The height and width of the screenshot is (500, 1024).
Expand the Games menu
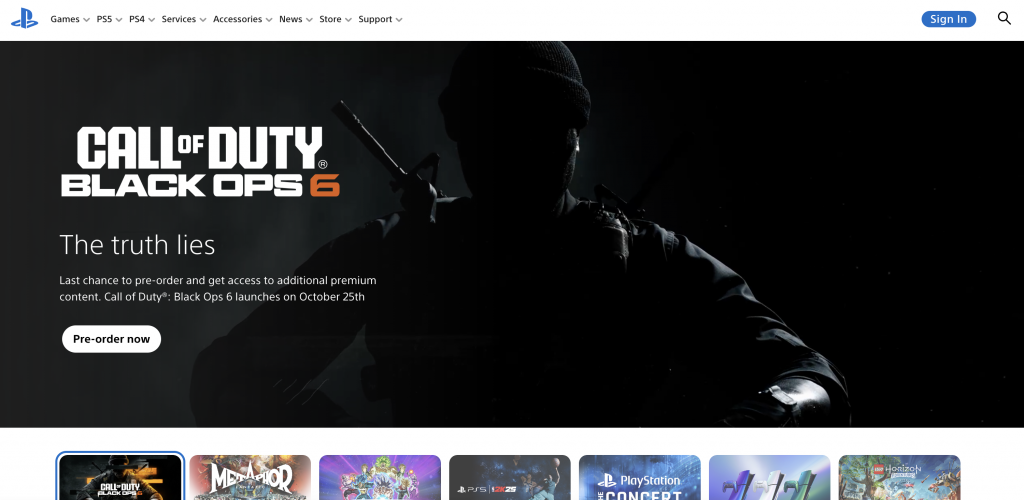coord(70,20)
